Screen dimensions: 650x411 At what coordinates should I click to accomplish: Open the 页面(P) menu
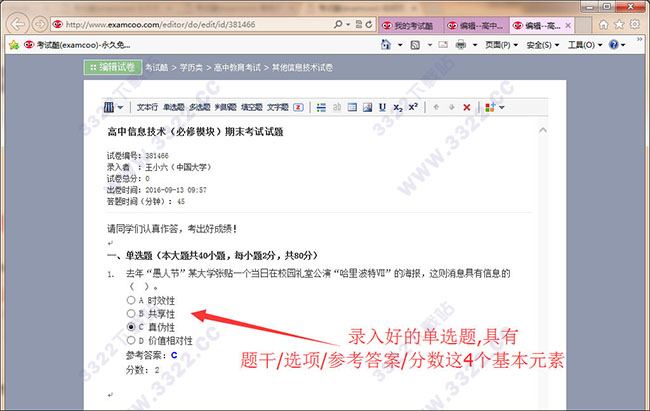tap(502, 45)
